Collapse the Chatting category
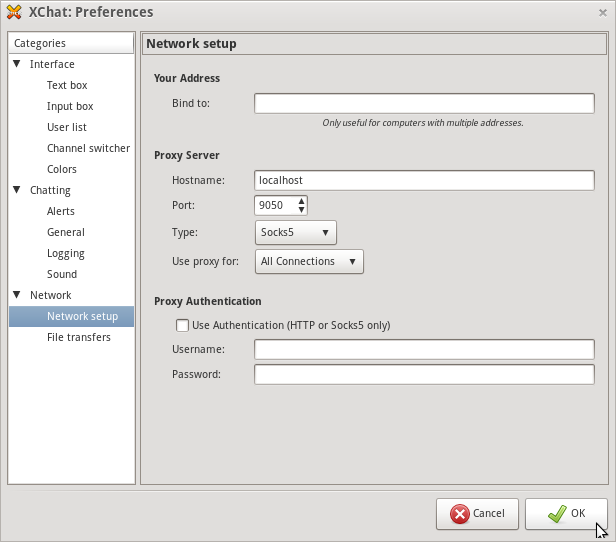Image resolution: width=616 pixels, height=542 pixels. (x=17, y=190)
